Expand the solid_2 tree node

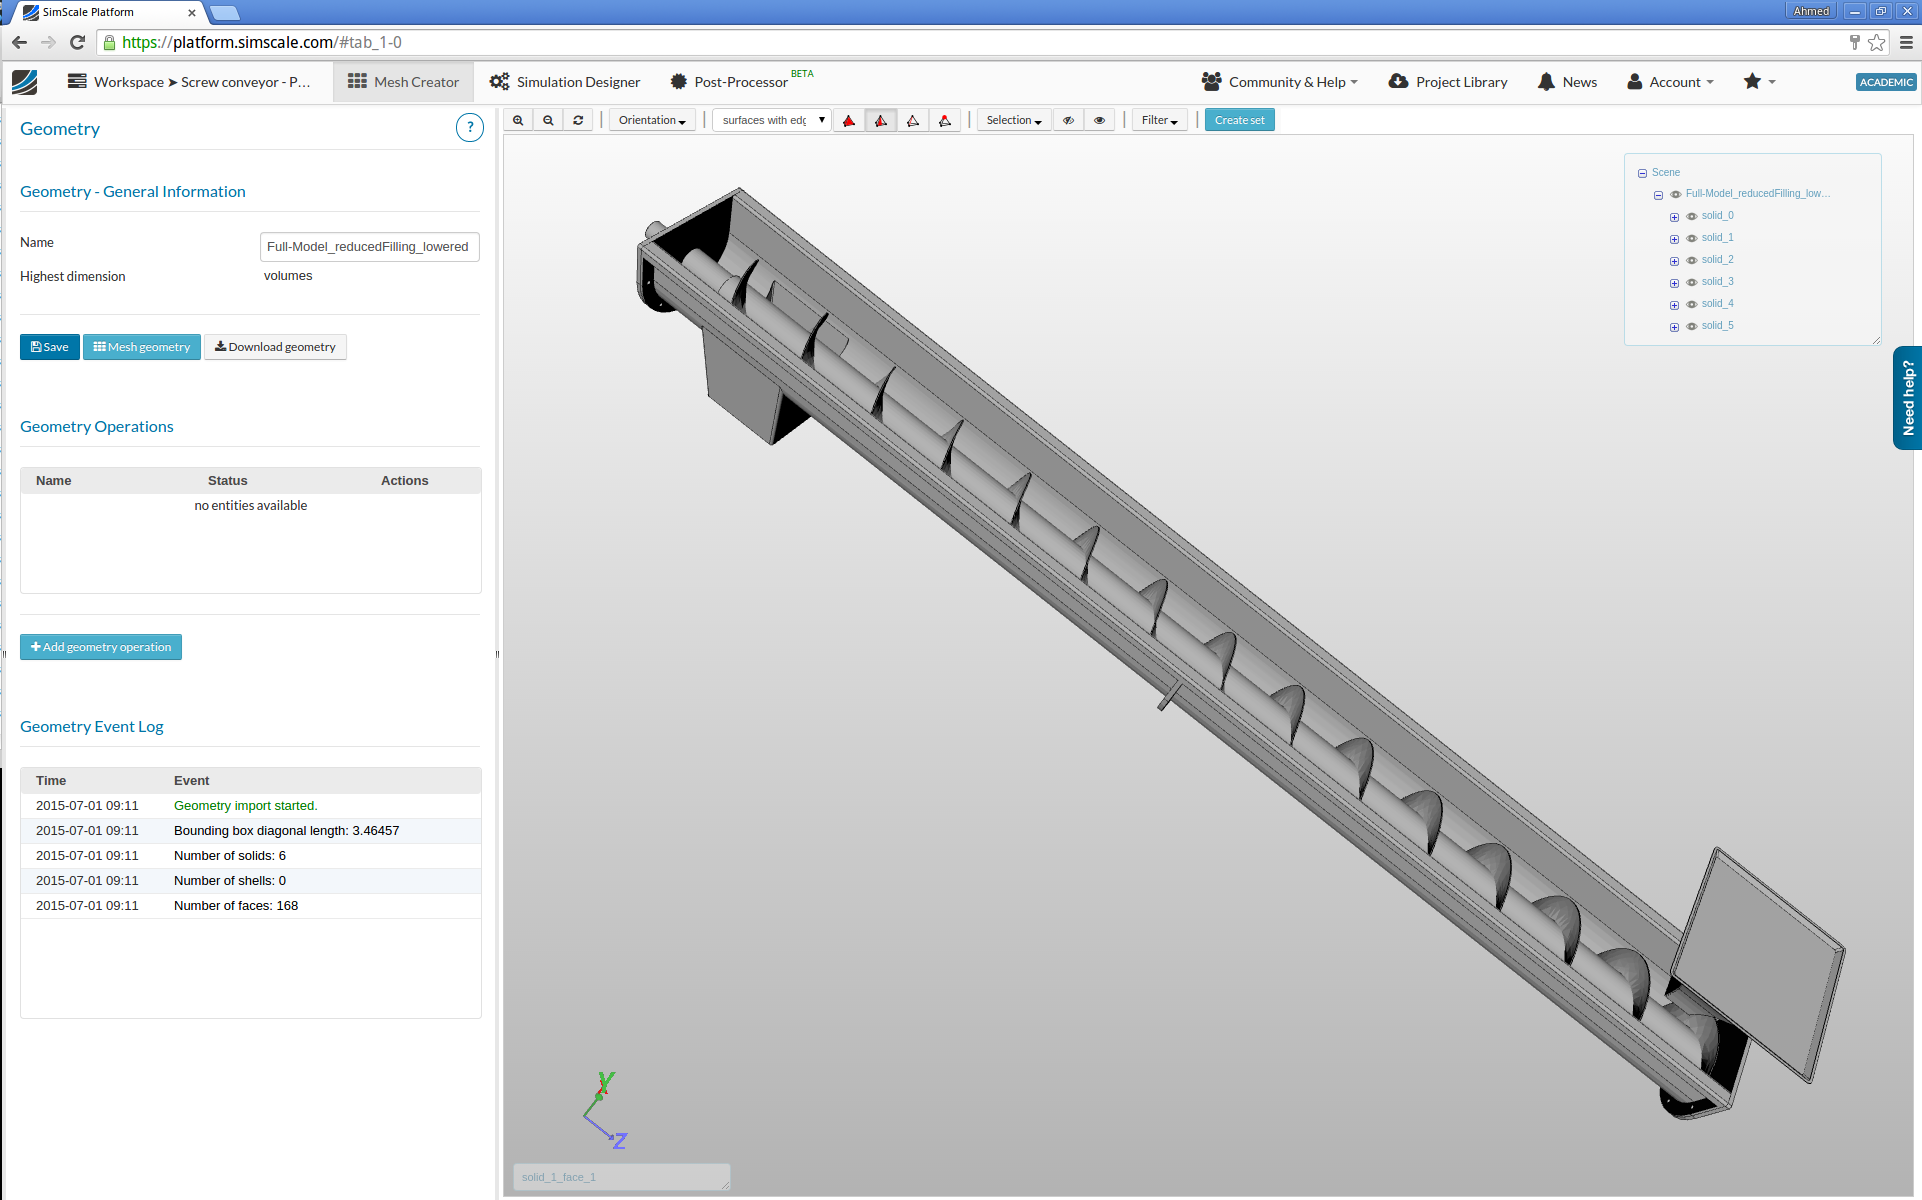[1674, 261]
